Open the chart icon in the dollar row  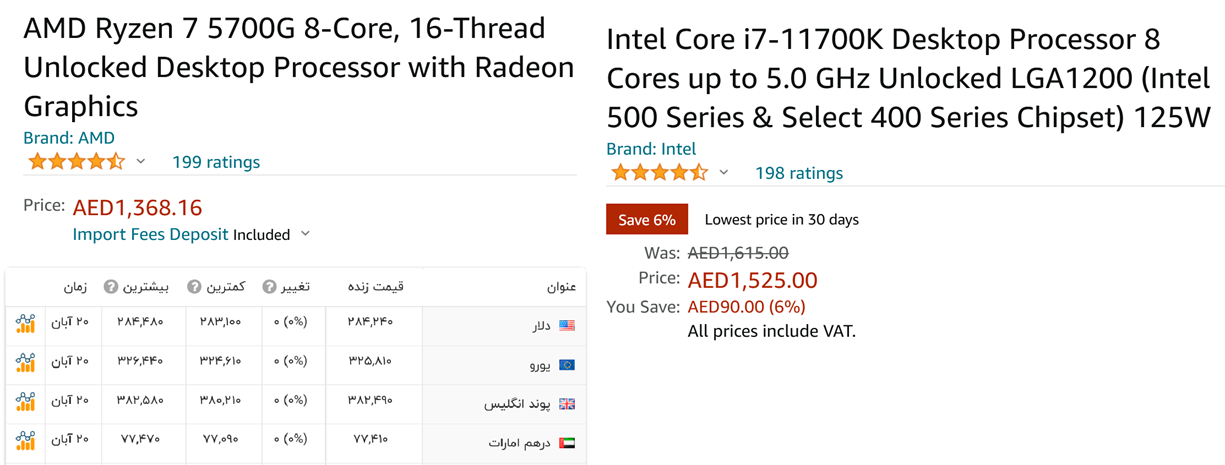click(x=26, y=324)
